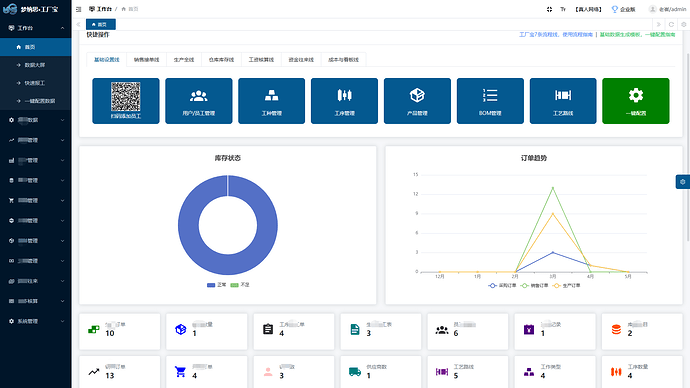The image size is (690, 388).
Task: Click the 工作类型 card icon
Action: pyautogui.click(x=529, y=372)
